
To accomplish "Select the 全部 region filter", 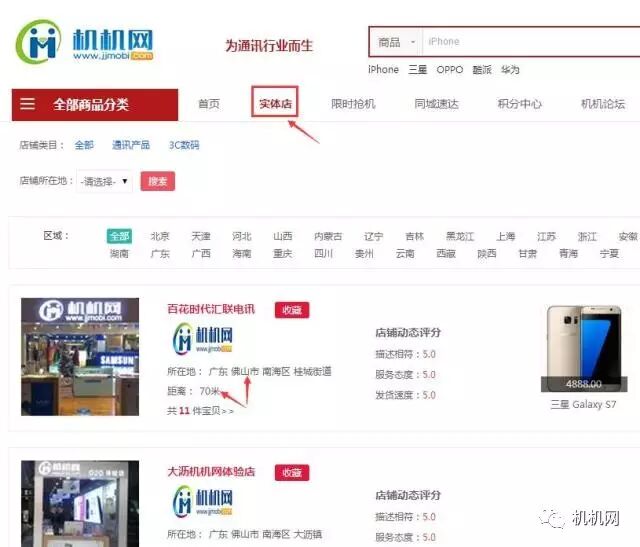I will coord(119,236).
